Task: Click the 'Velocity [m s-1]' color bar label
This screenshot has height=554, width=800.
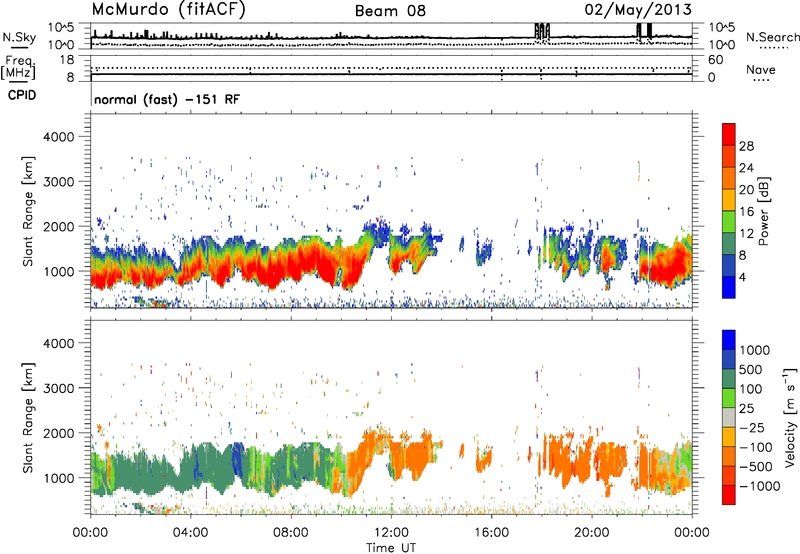Action: pos(789,417)
